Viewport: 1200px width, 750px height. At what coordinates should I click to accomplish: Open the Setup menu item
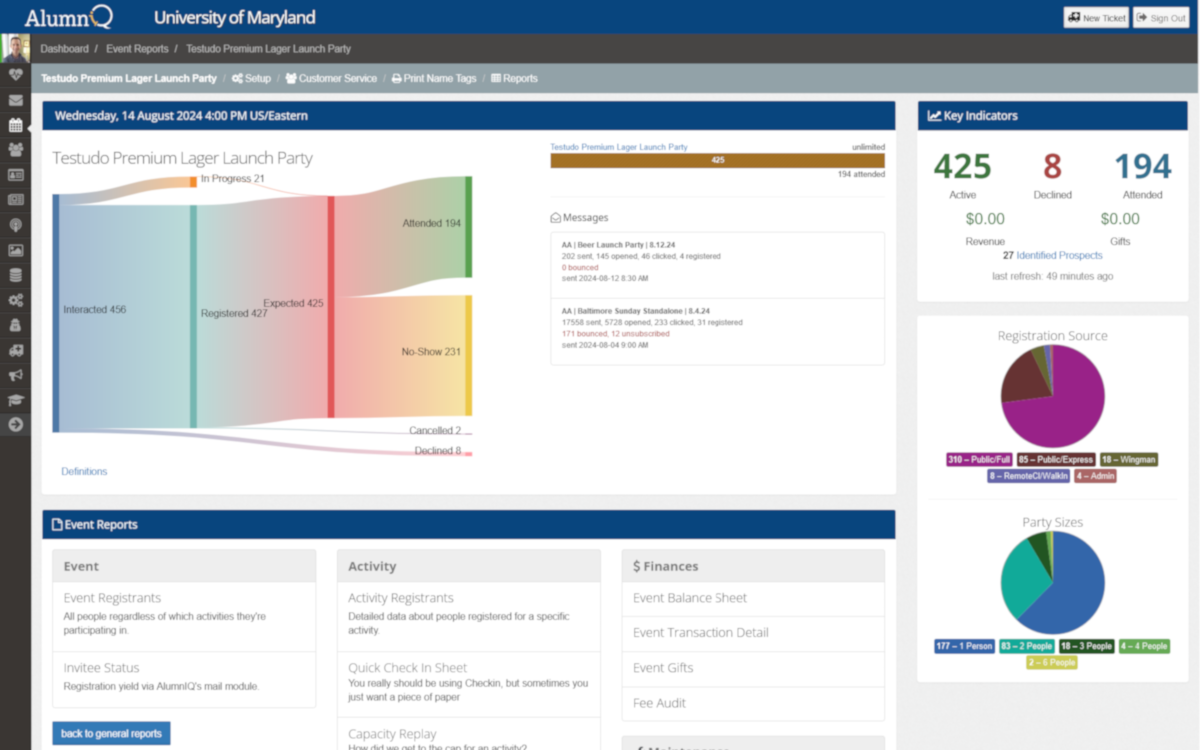point(251,78)
